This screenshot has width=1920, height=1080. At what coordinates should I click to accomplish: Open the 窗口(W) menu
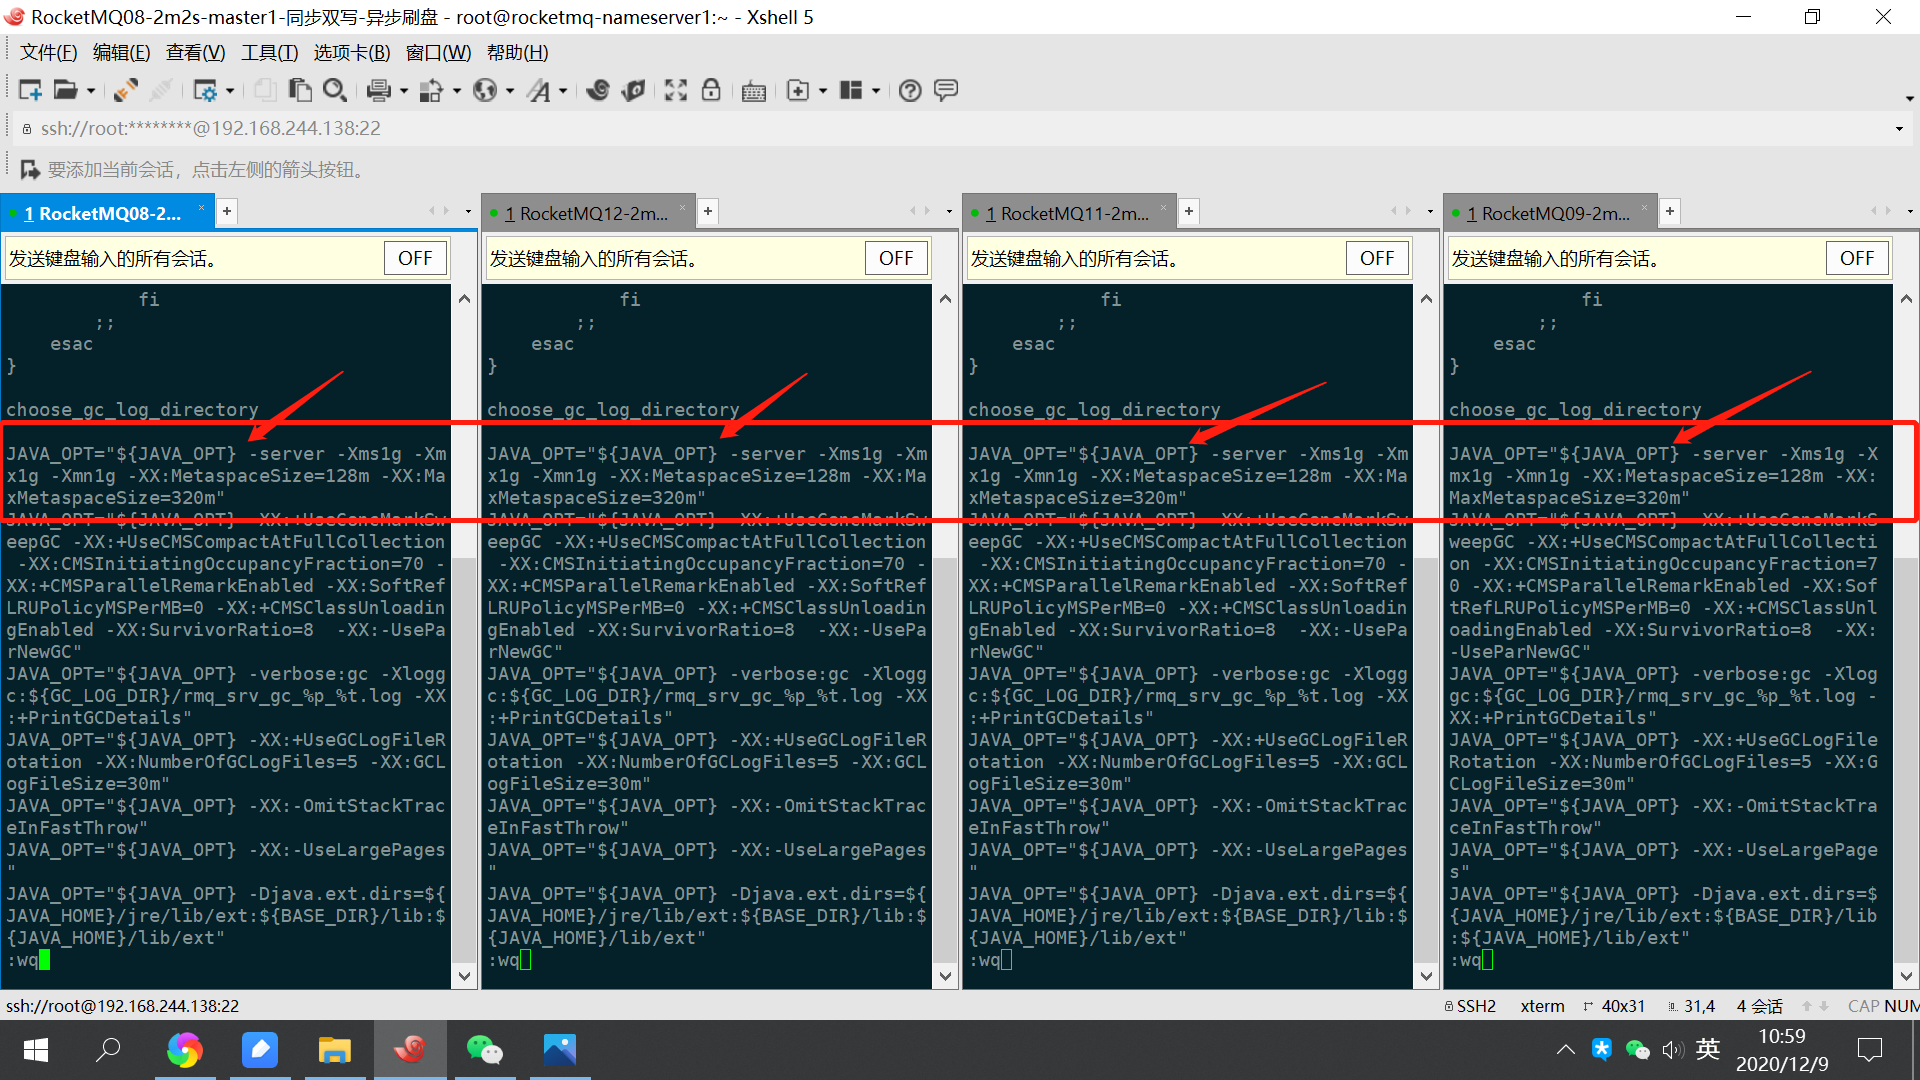[x=438, y=53]
